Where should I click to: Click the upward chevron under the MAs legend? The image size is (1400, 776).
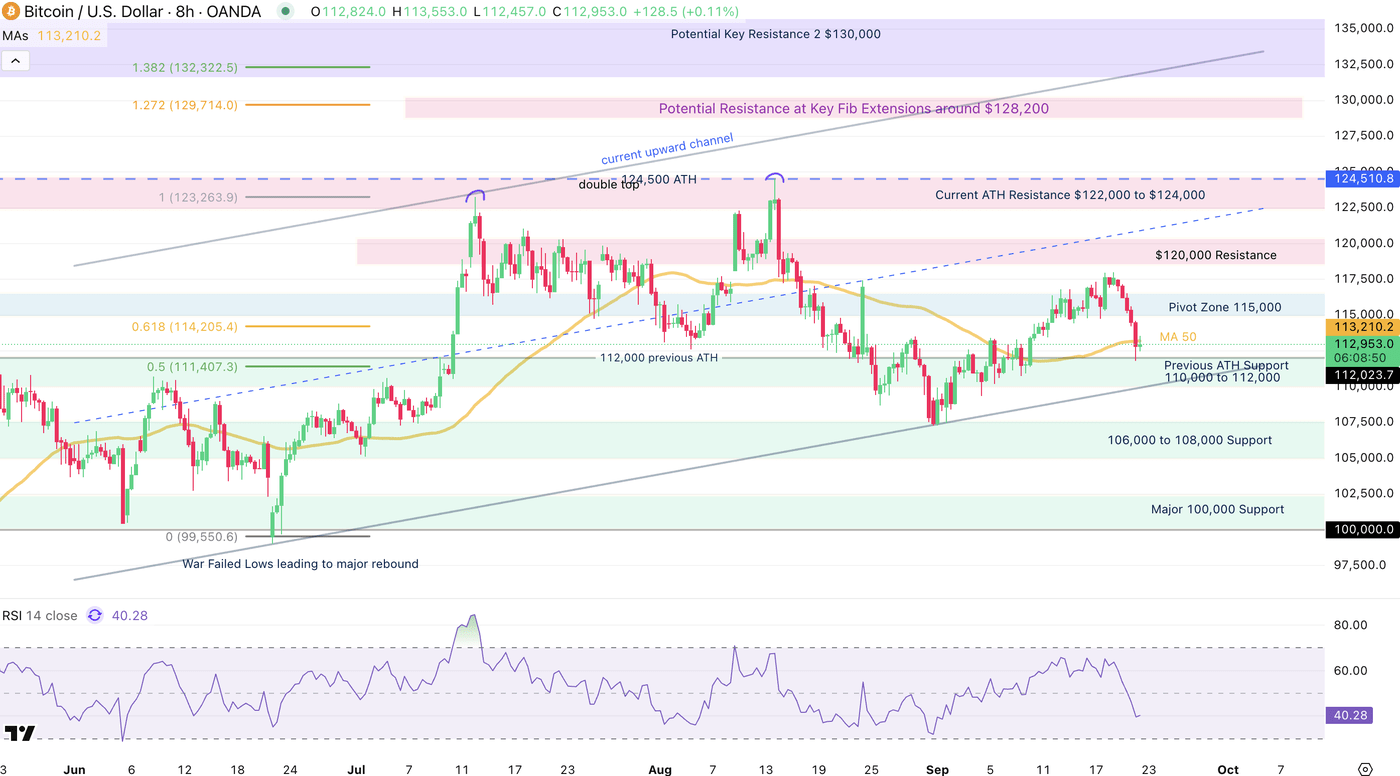point(15,60)
